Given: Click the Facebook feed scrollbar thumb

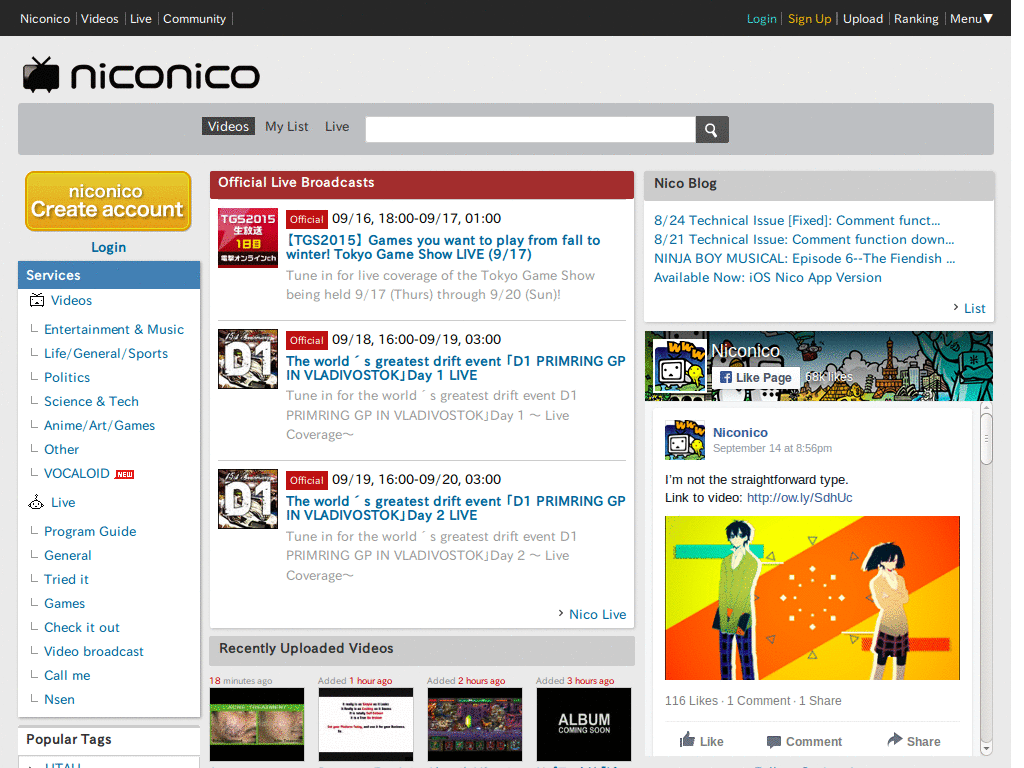Looking at the screenshot, I should pyautogui.click(x=986, y=440).
